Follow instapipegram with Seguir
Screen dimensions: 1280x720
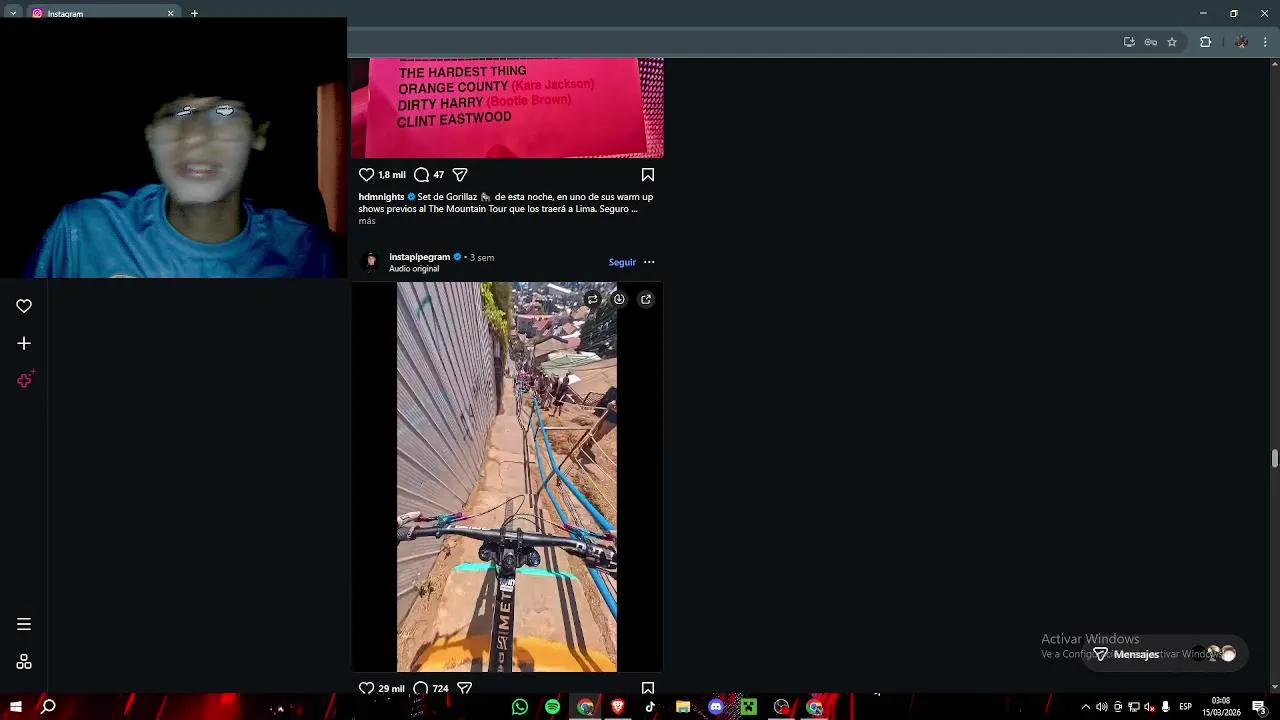(x=622, y=262)
